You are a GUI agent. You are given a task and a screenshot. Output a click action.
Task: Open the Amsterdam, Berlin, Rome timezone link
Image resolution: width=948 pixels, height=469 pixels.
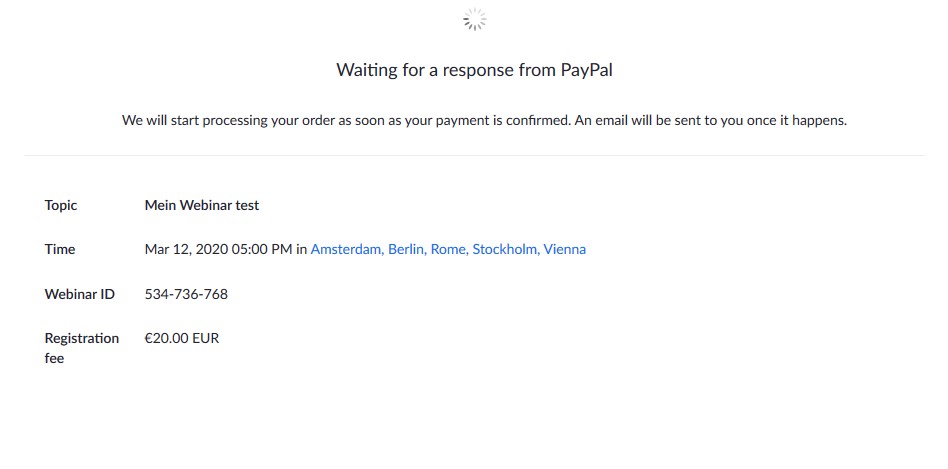[x=448, y=249]
